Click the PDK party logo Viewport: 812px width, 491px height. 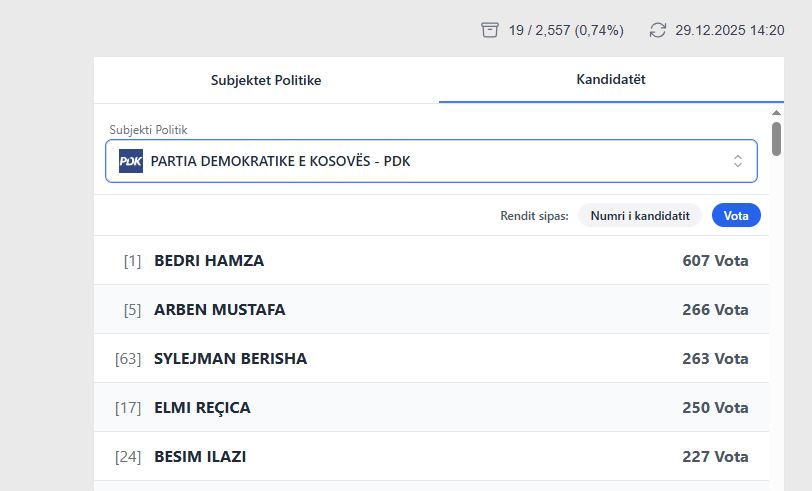131,161
